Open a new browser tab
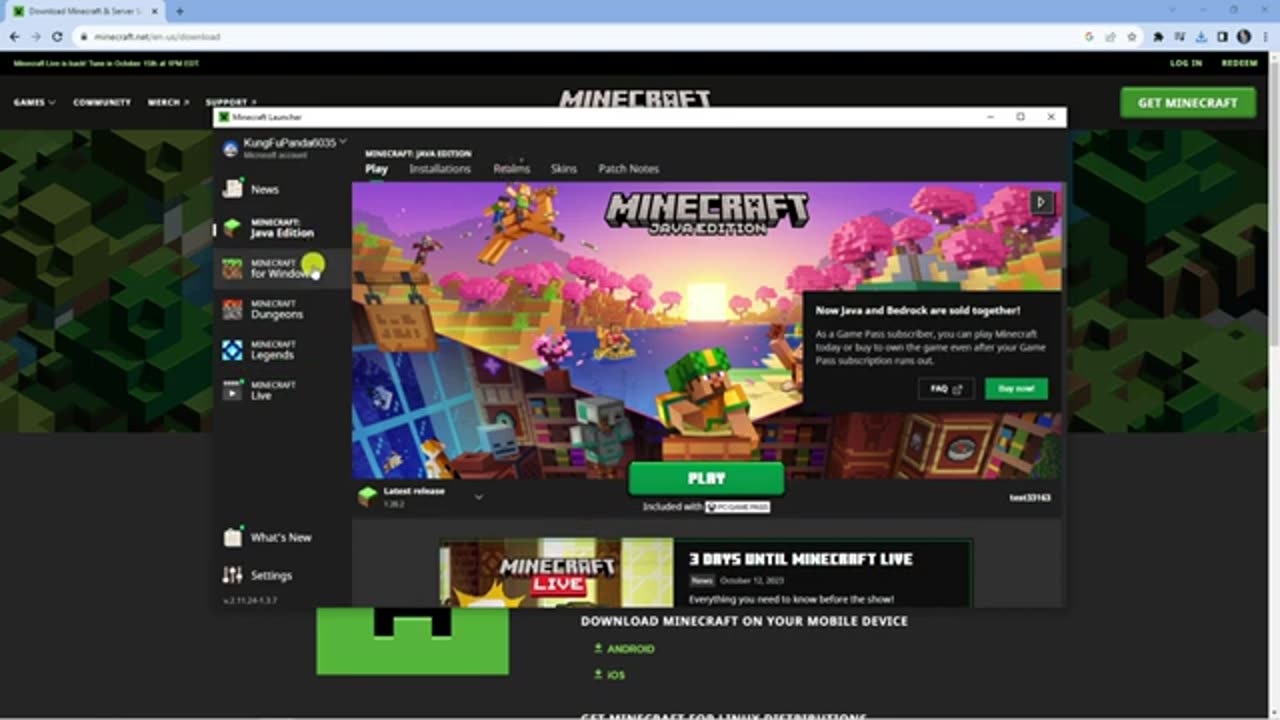 click(x=180, y=11)
